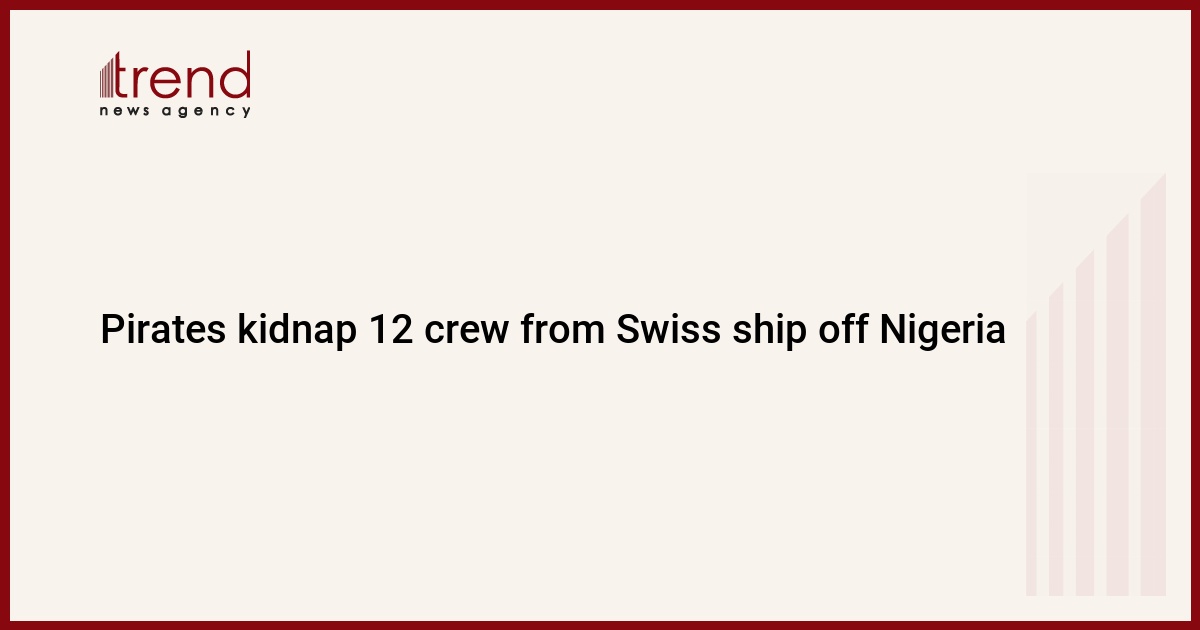Click the dark red top border
The height and width of the screenshot is (630, 1200).
tap(600, 4)
